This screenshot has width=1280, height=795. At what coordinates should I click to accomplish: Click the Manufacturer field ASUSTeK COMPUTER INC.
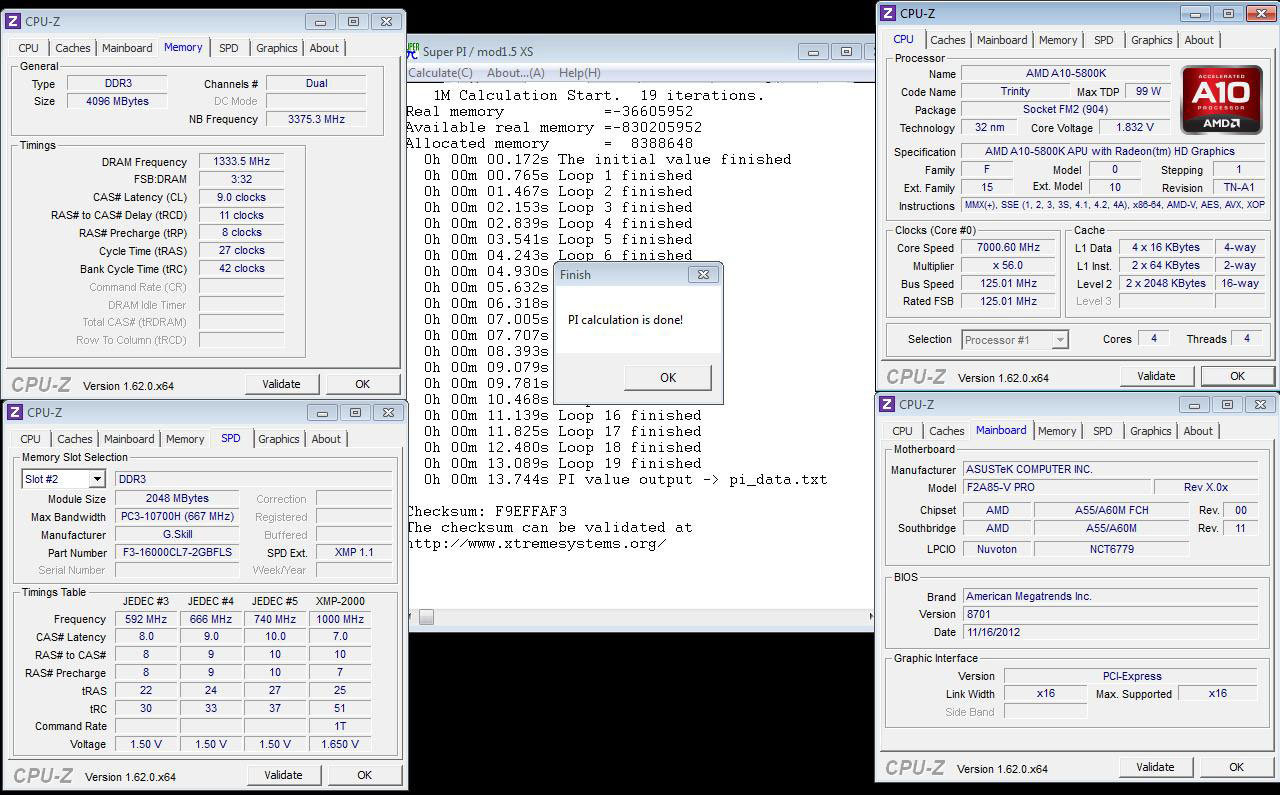pyautogui.click(x=1110, y=470)
